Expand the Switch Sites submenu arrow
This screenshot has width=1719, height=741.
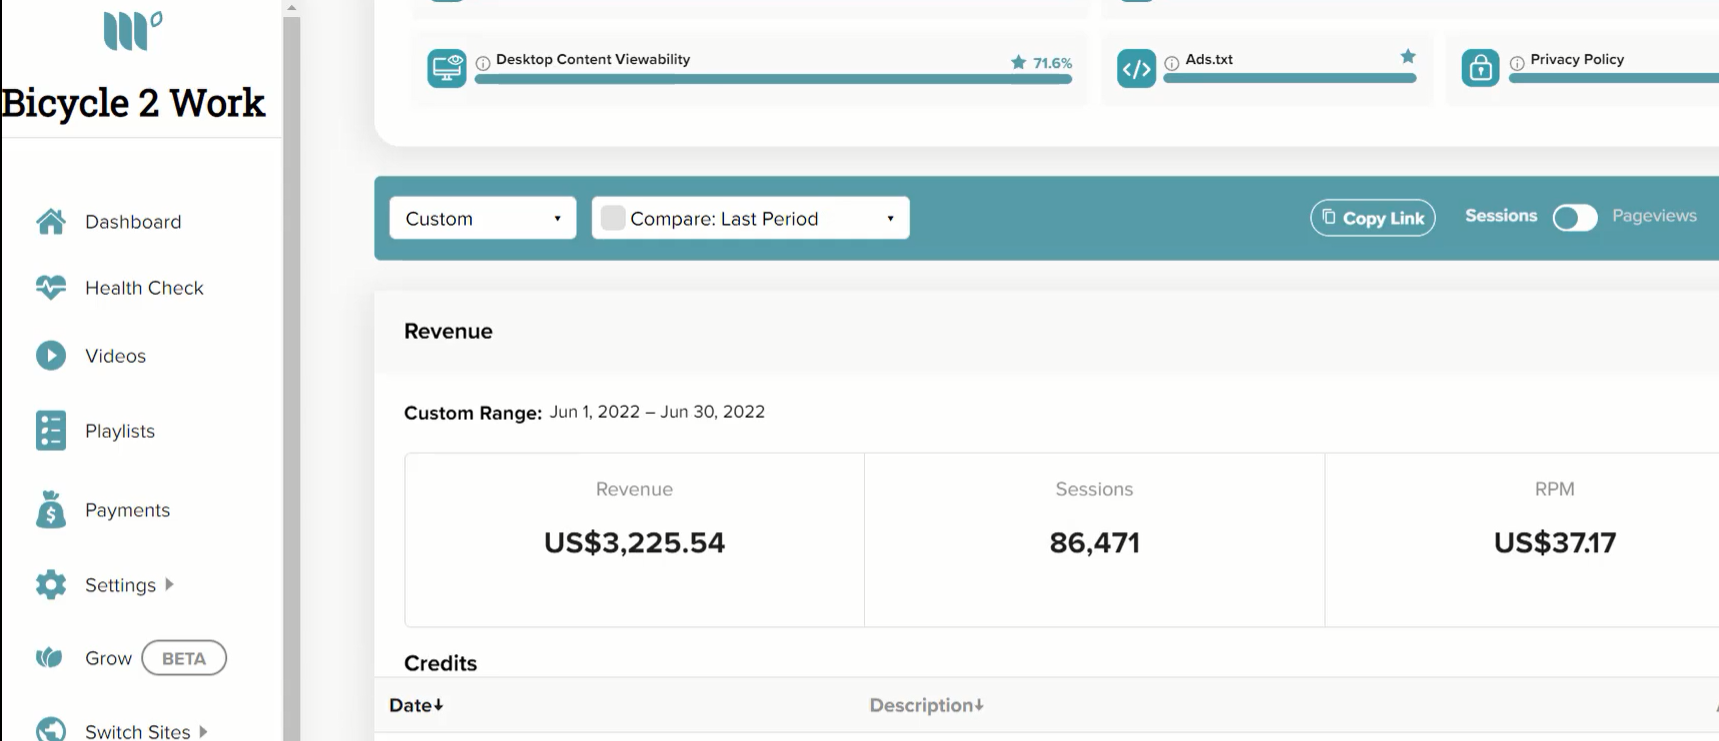click(x=203, y=731)
